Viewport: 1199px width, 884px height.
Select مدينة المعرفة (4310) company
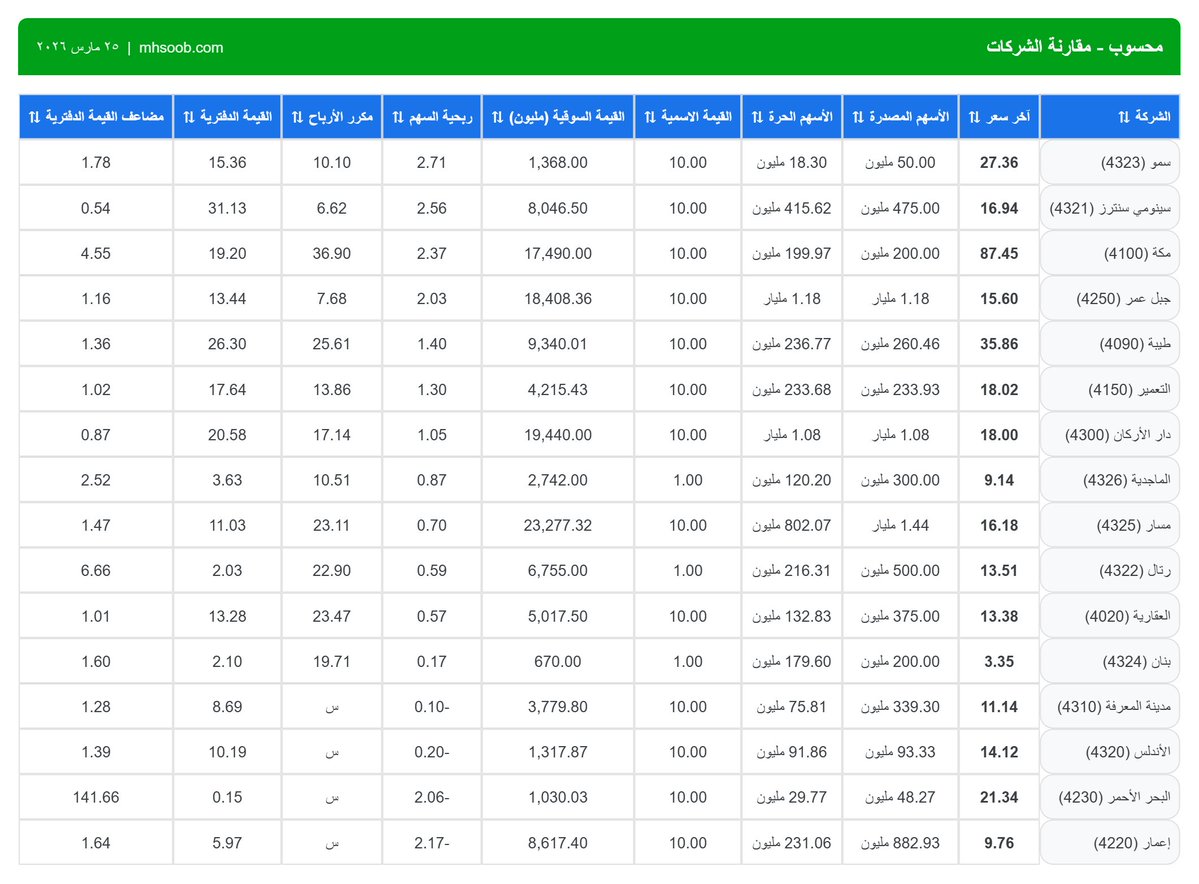tap(1110, 707)
